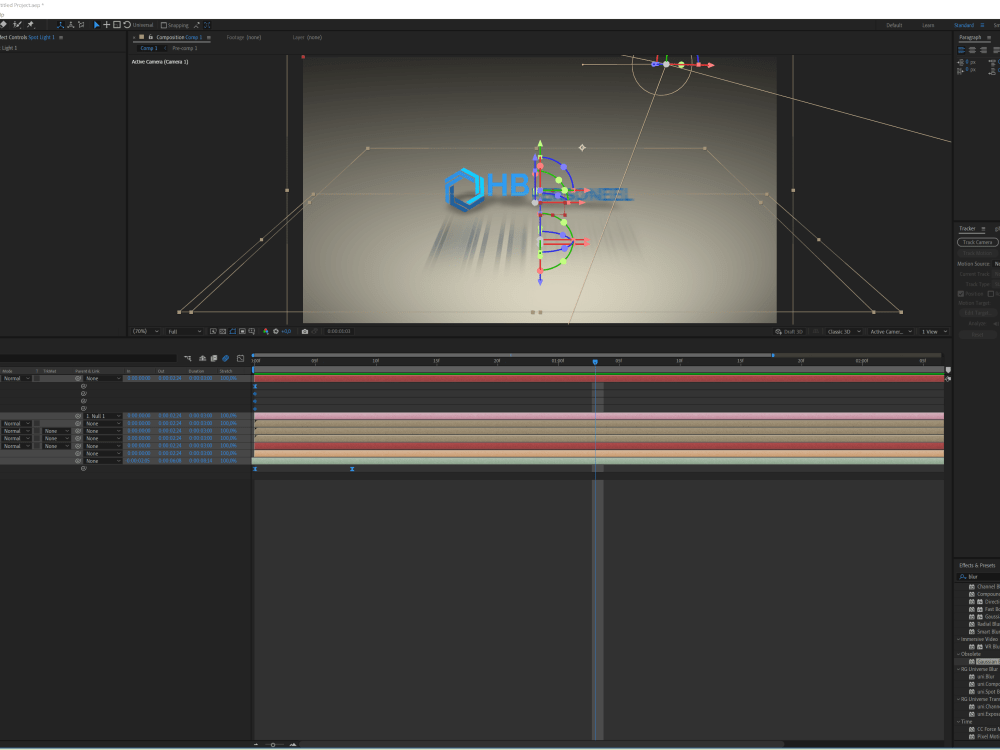This screenshot has width=1000, height=750.
Task: Click the grid and guide options icon
Action: [x=252, y=332]
